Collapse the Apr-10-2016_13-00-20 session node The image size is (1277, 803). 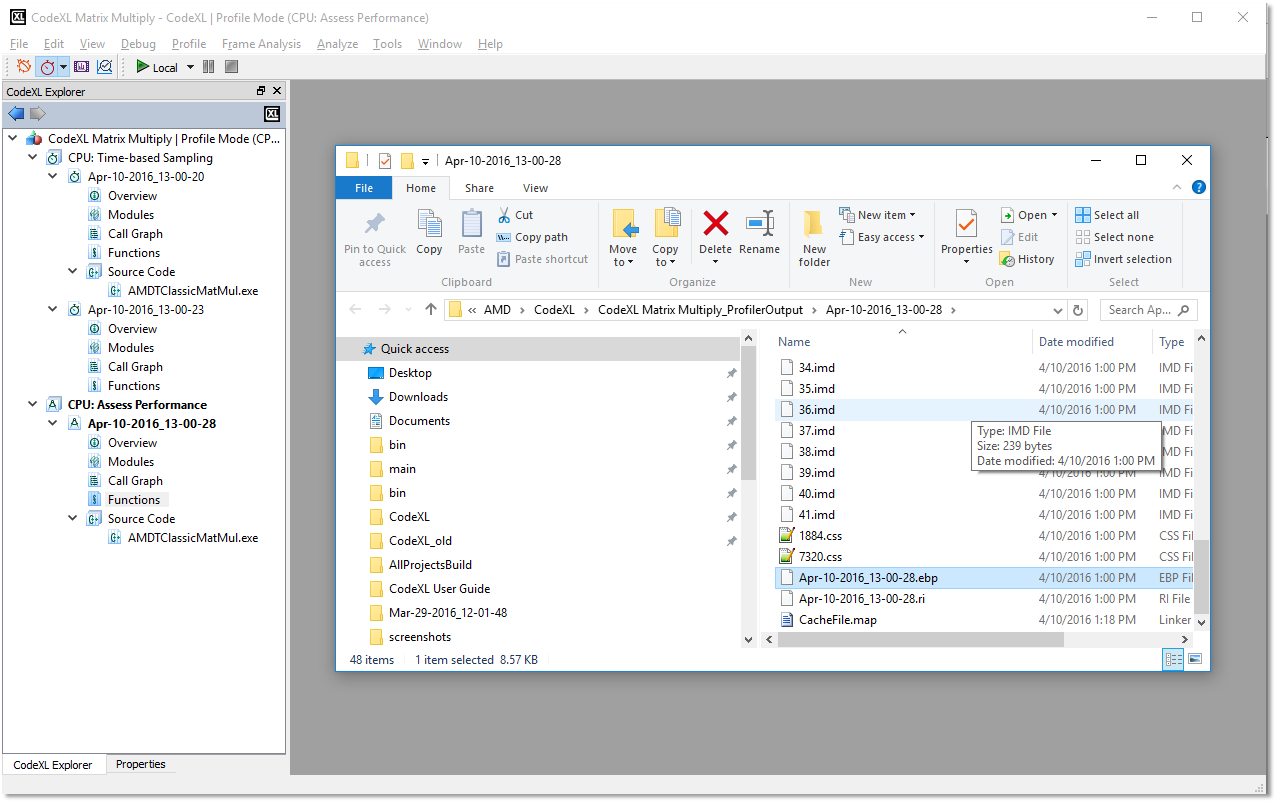53,177
